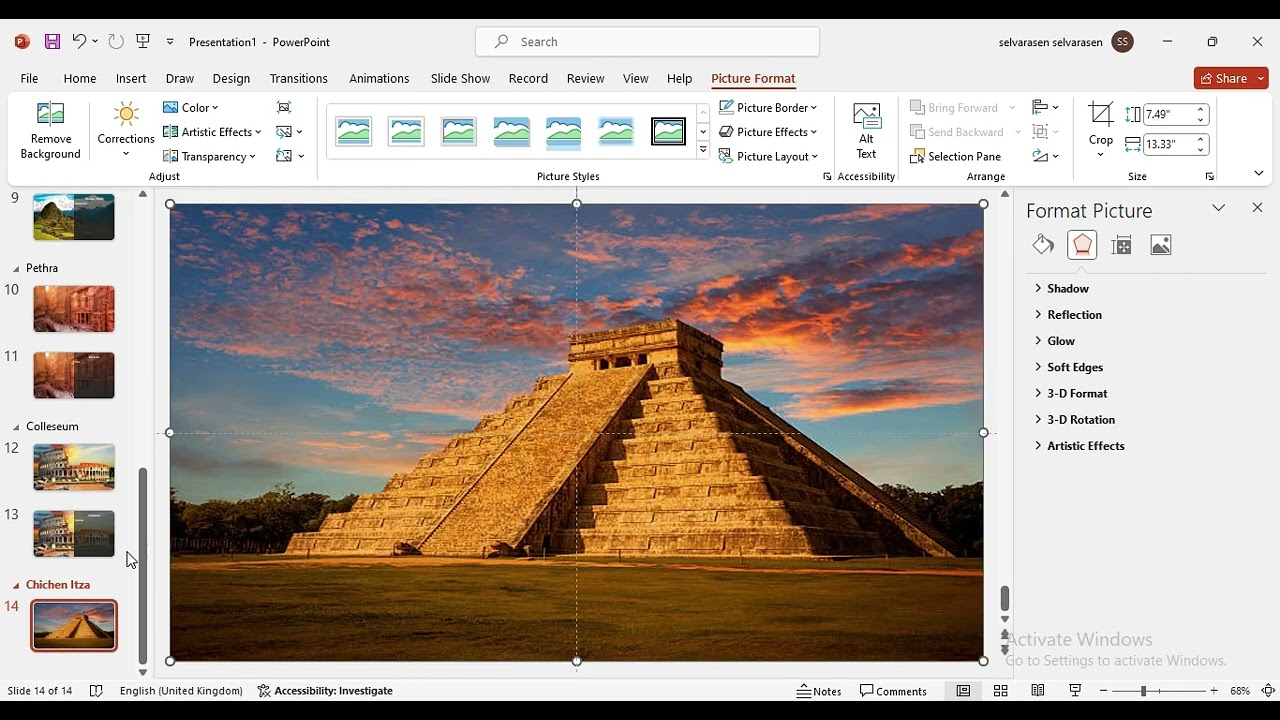Collapse the Colleseum section header
The image size is (1280, 720).
(x=16, y=427)
